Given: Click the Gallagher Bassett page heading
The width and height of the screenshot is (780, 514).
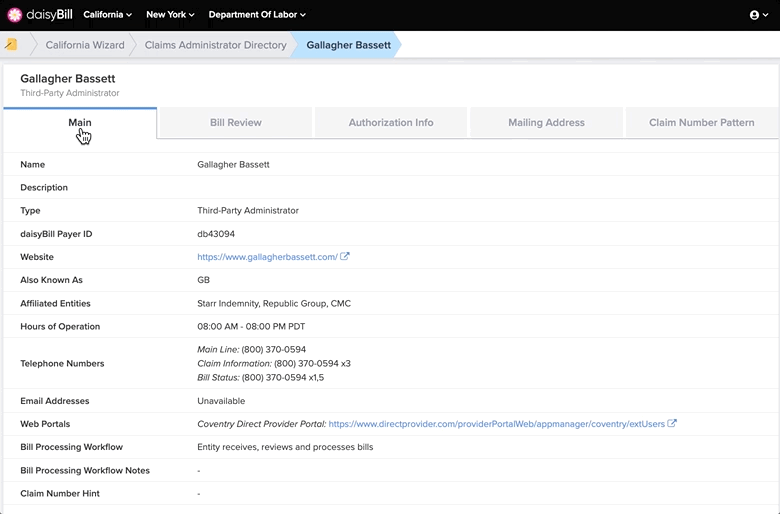Looking at the screenshot, I should 68,79.
